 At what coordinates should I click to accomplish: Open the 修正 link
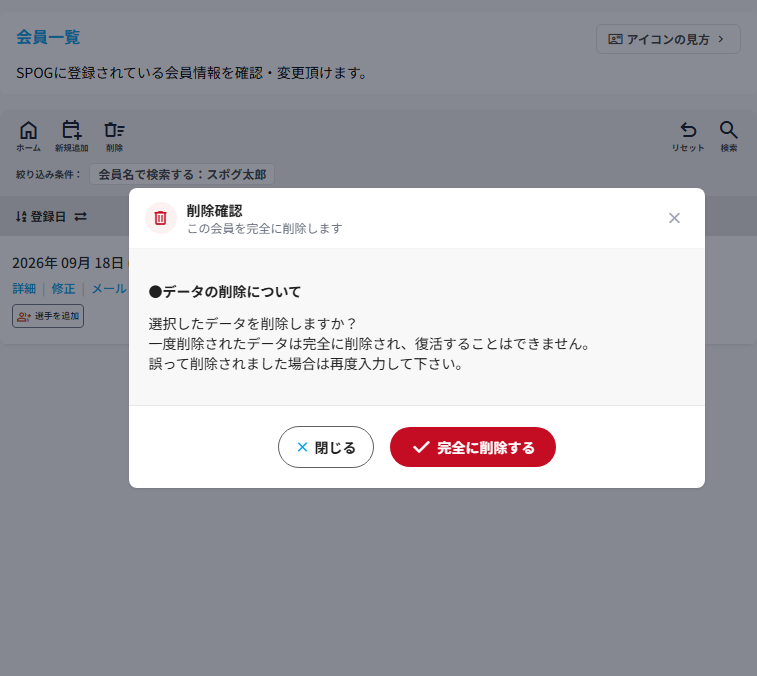pyautogui.click(x=64, y=289)
